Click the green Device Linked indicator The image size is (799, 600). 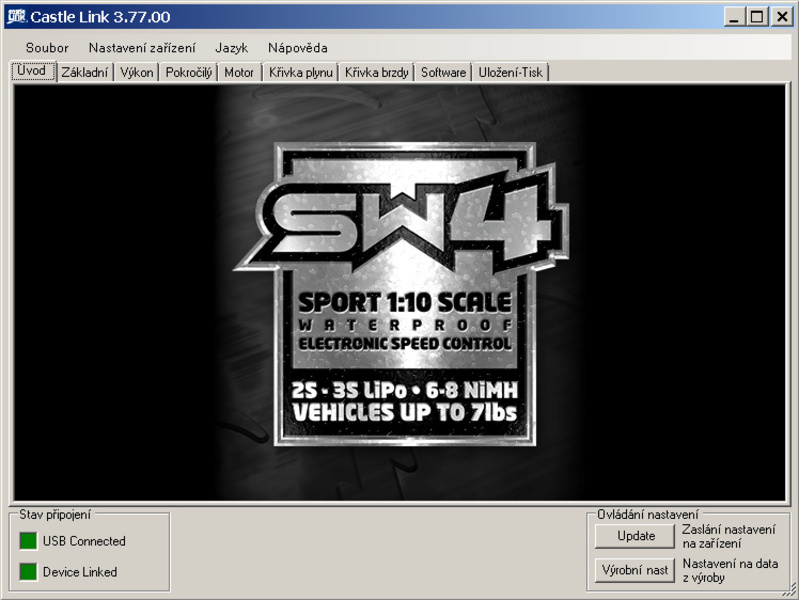(28, 572)
